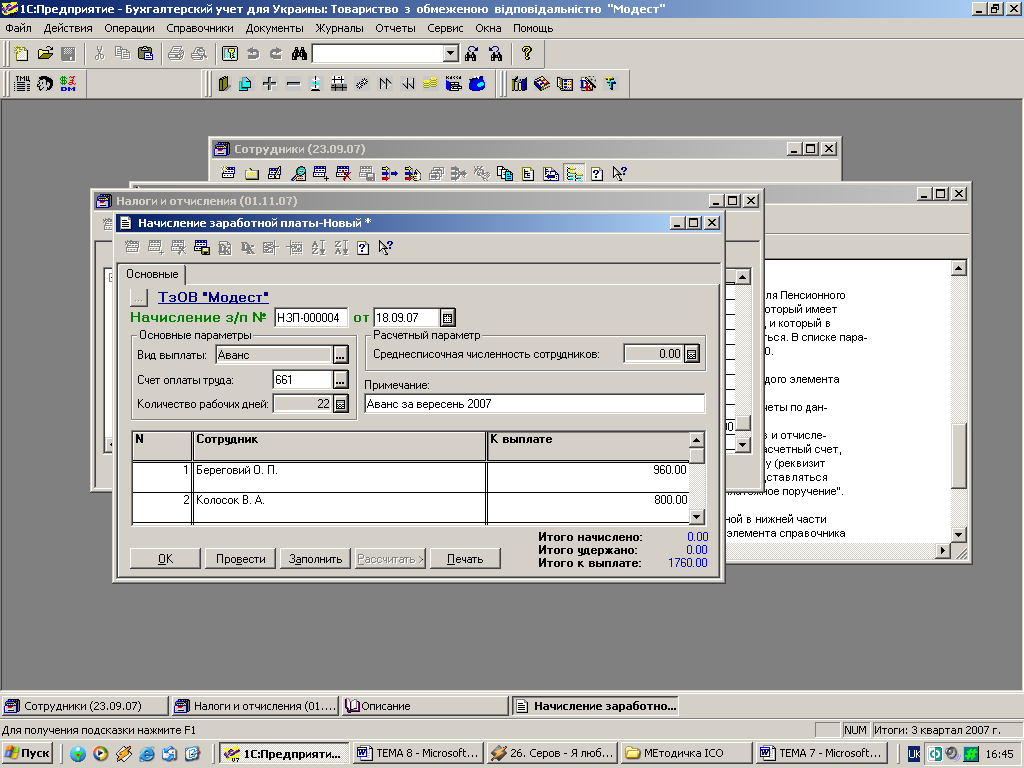
Task: Click the currency $ DM icon
Action: [67, 84]
